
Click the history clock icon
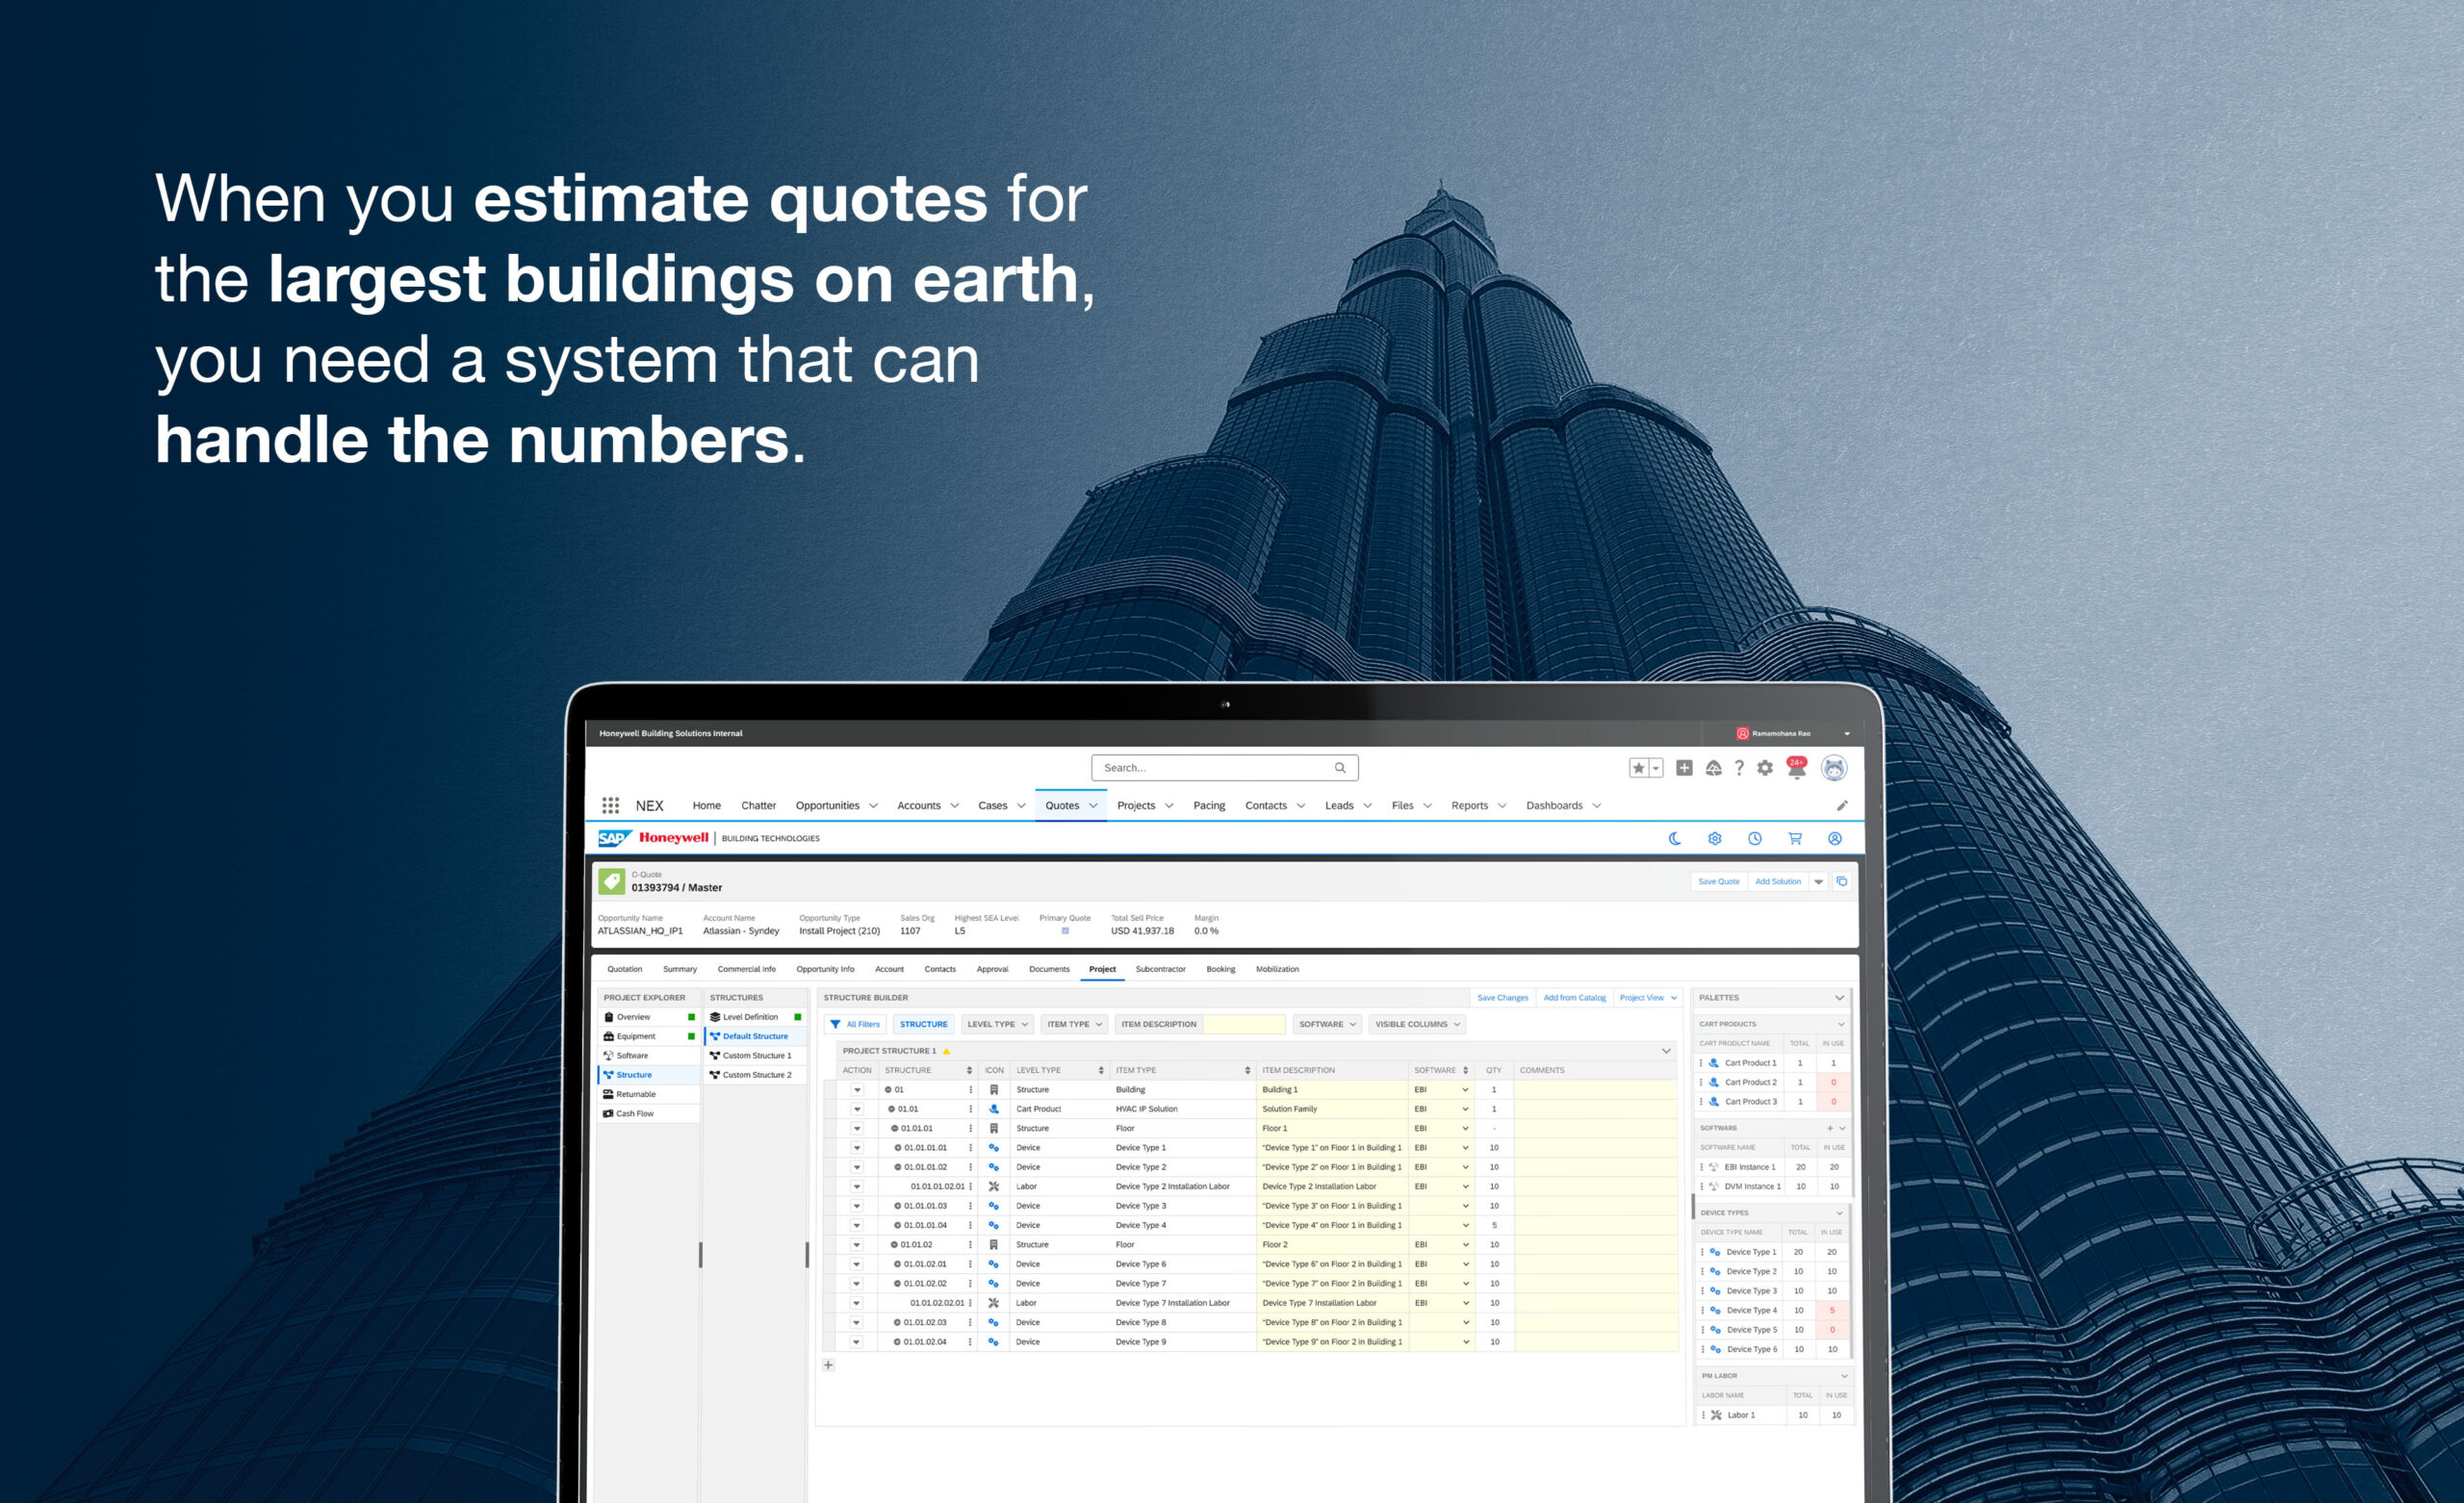[1754, 838]
